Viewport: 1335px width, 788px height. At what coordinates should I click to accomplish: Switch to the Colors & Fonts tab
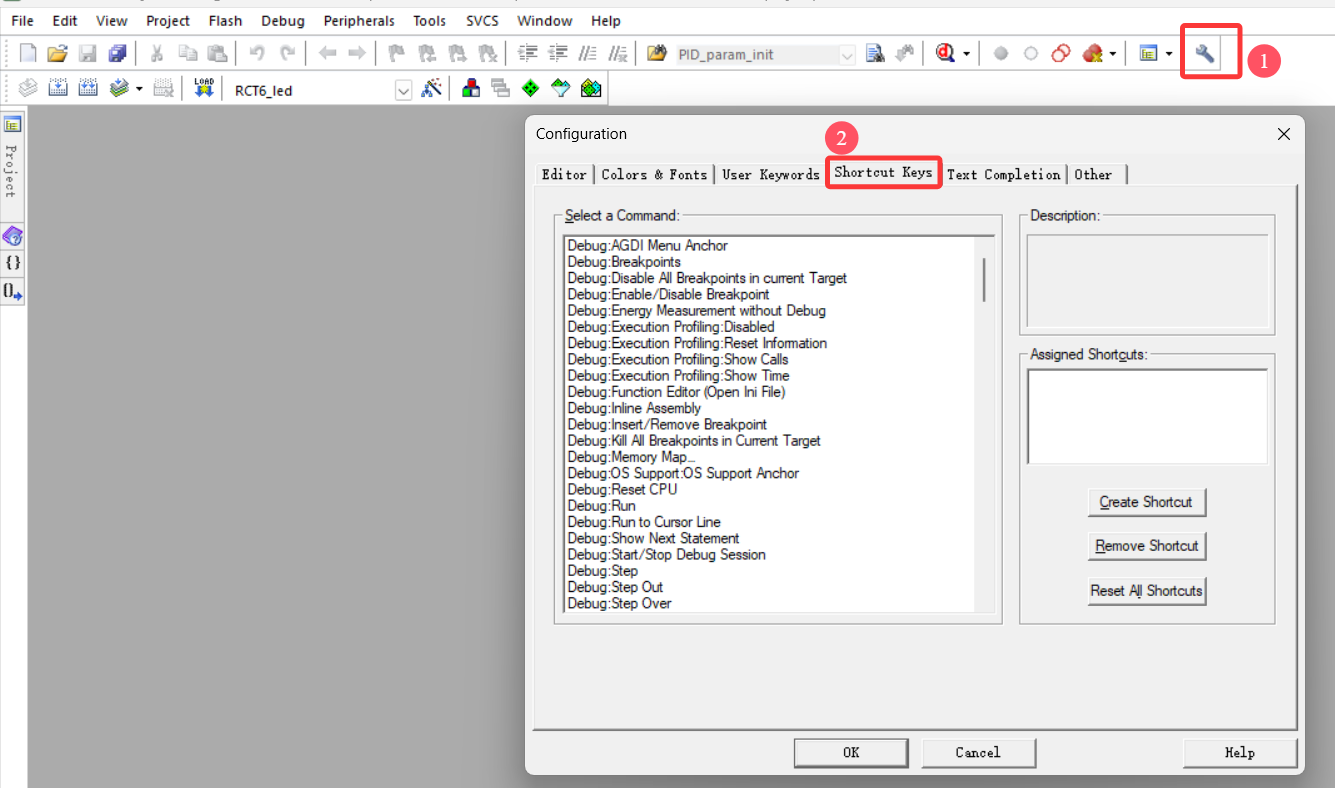[x=654, y=174]
